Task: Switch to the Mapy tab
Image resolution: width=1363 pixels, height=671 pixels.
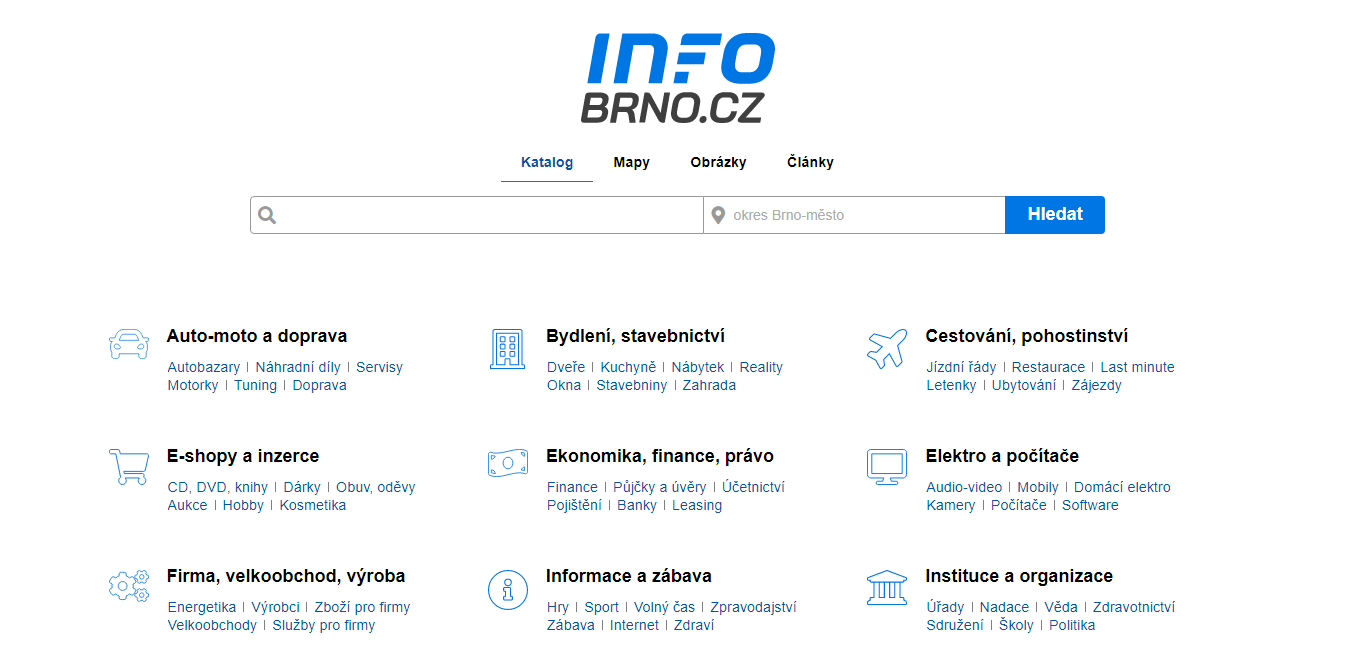Action: coord(632,162)
